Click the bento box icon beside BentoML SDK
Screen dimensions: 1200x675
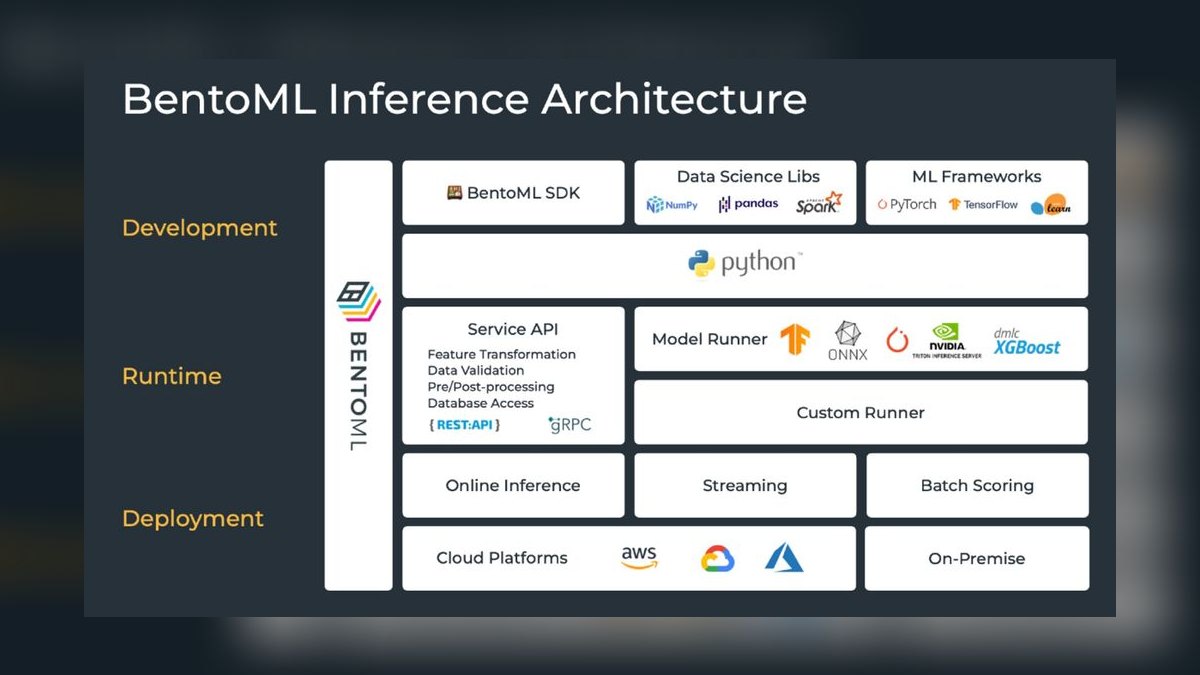point(454,193)
